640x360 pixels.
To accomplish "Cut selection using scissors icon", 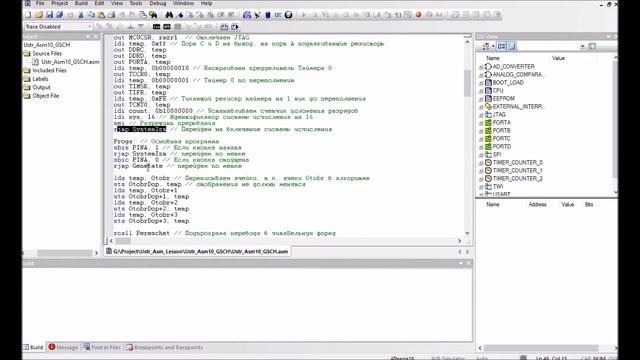I will click(x=81, y=15).
